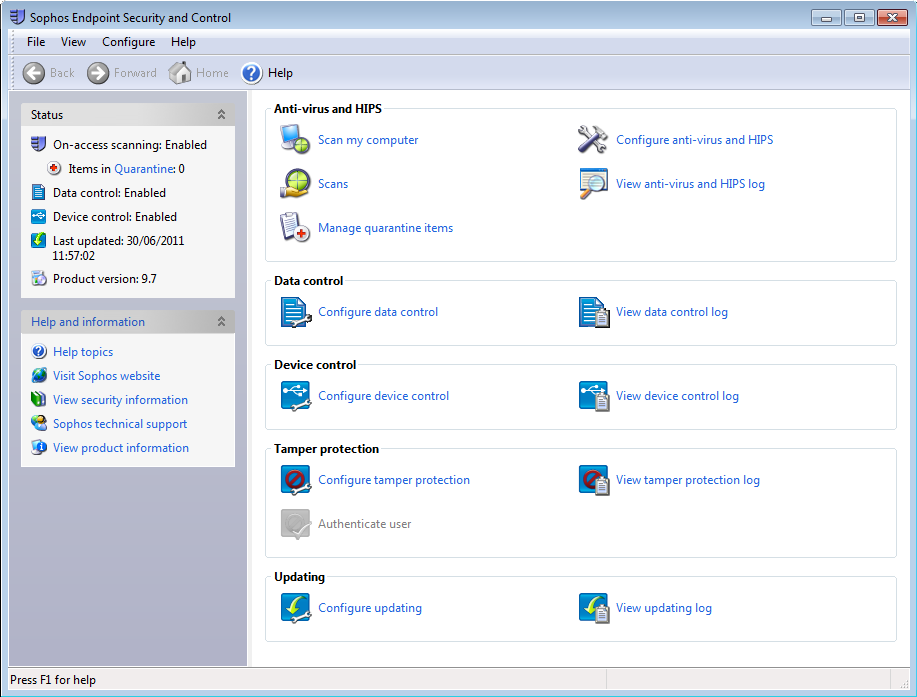The height and width of the screenshot is (697, 917).
Task: Open Help topics link
Action: coord(83,352)
